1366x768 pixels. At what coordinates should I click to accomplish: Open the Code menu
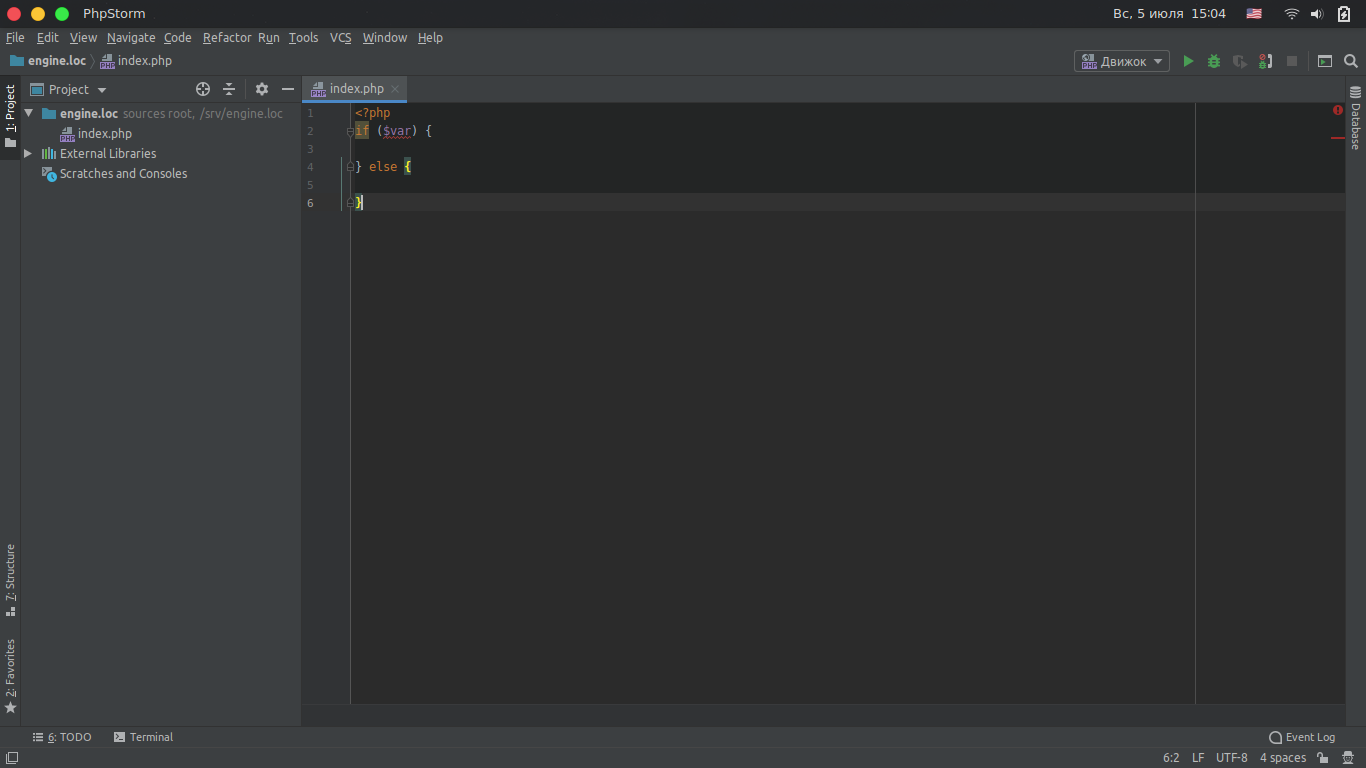tap(178, 37)
